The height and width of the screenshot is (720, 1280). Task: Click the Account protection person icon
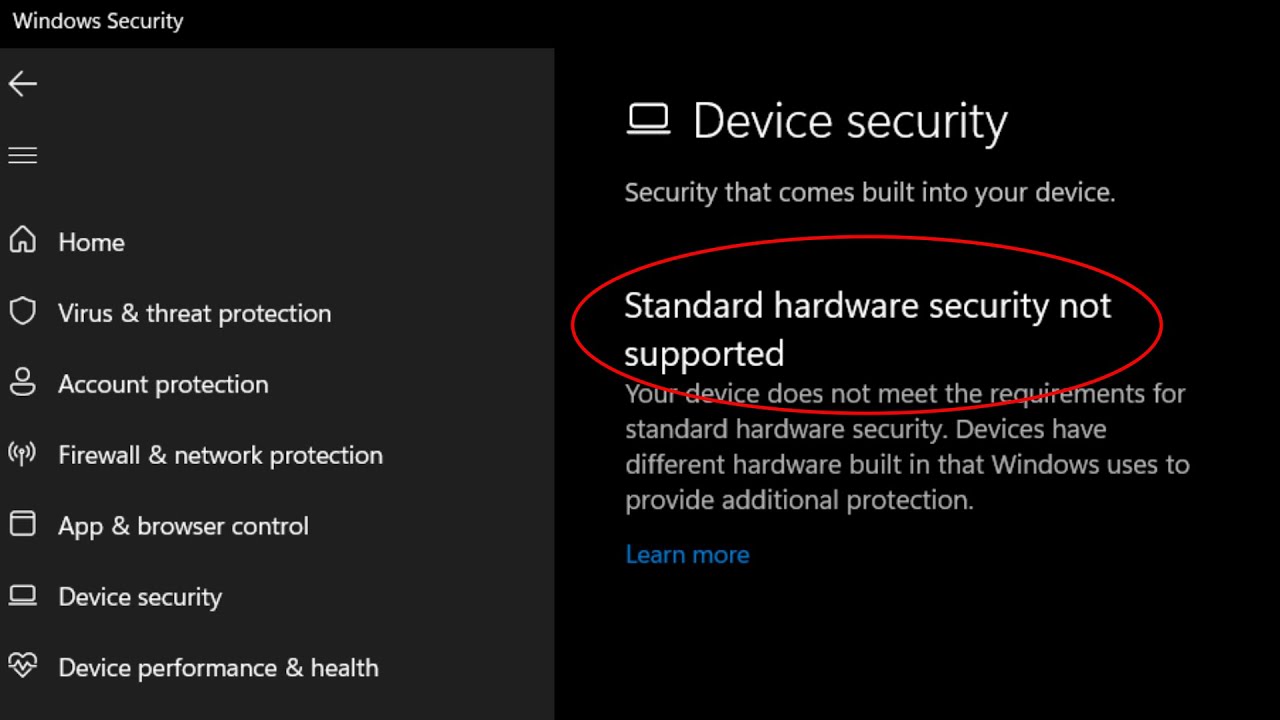tap(22, 383)
